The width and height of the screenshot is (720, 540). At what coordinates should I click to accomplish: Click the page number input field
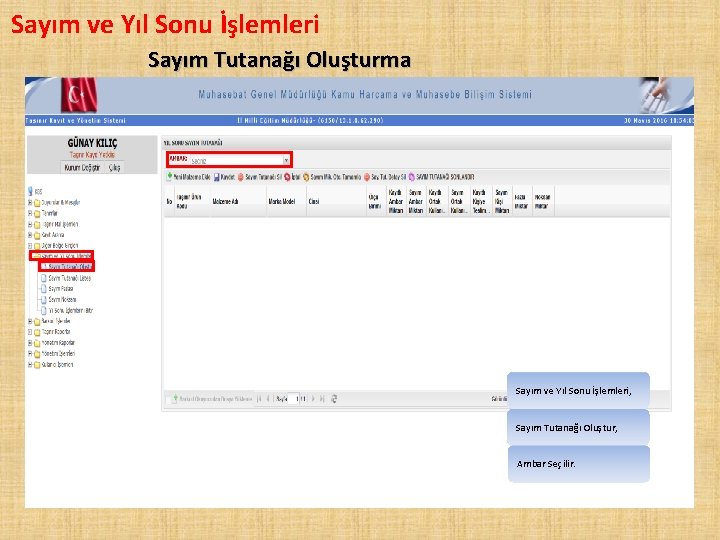(x=294, y=399)
